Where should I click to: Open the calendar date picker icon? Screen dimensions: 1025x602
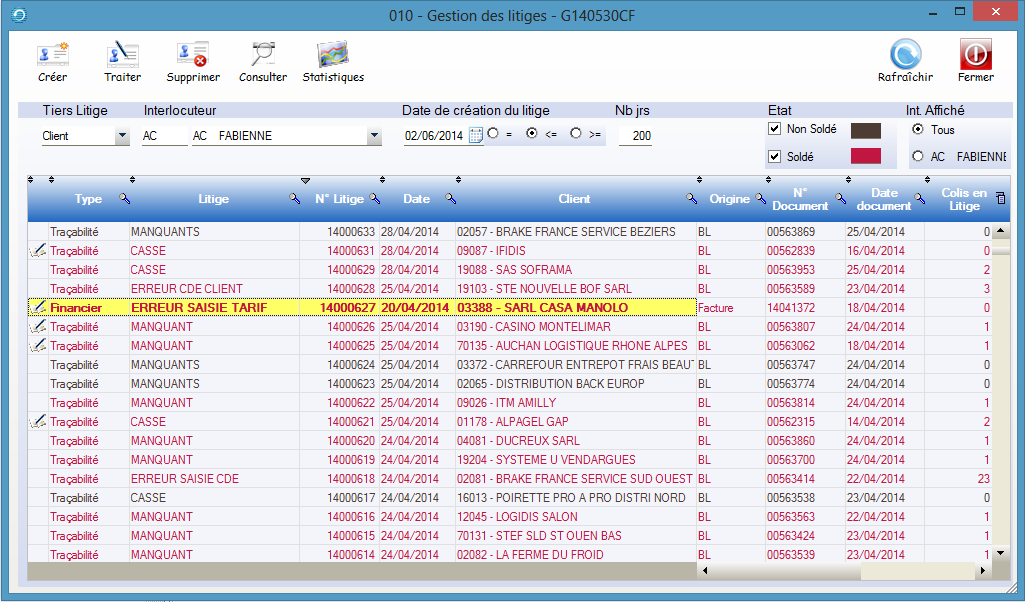[476, 136]
